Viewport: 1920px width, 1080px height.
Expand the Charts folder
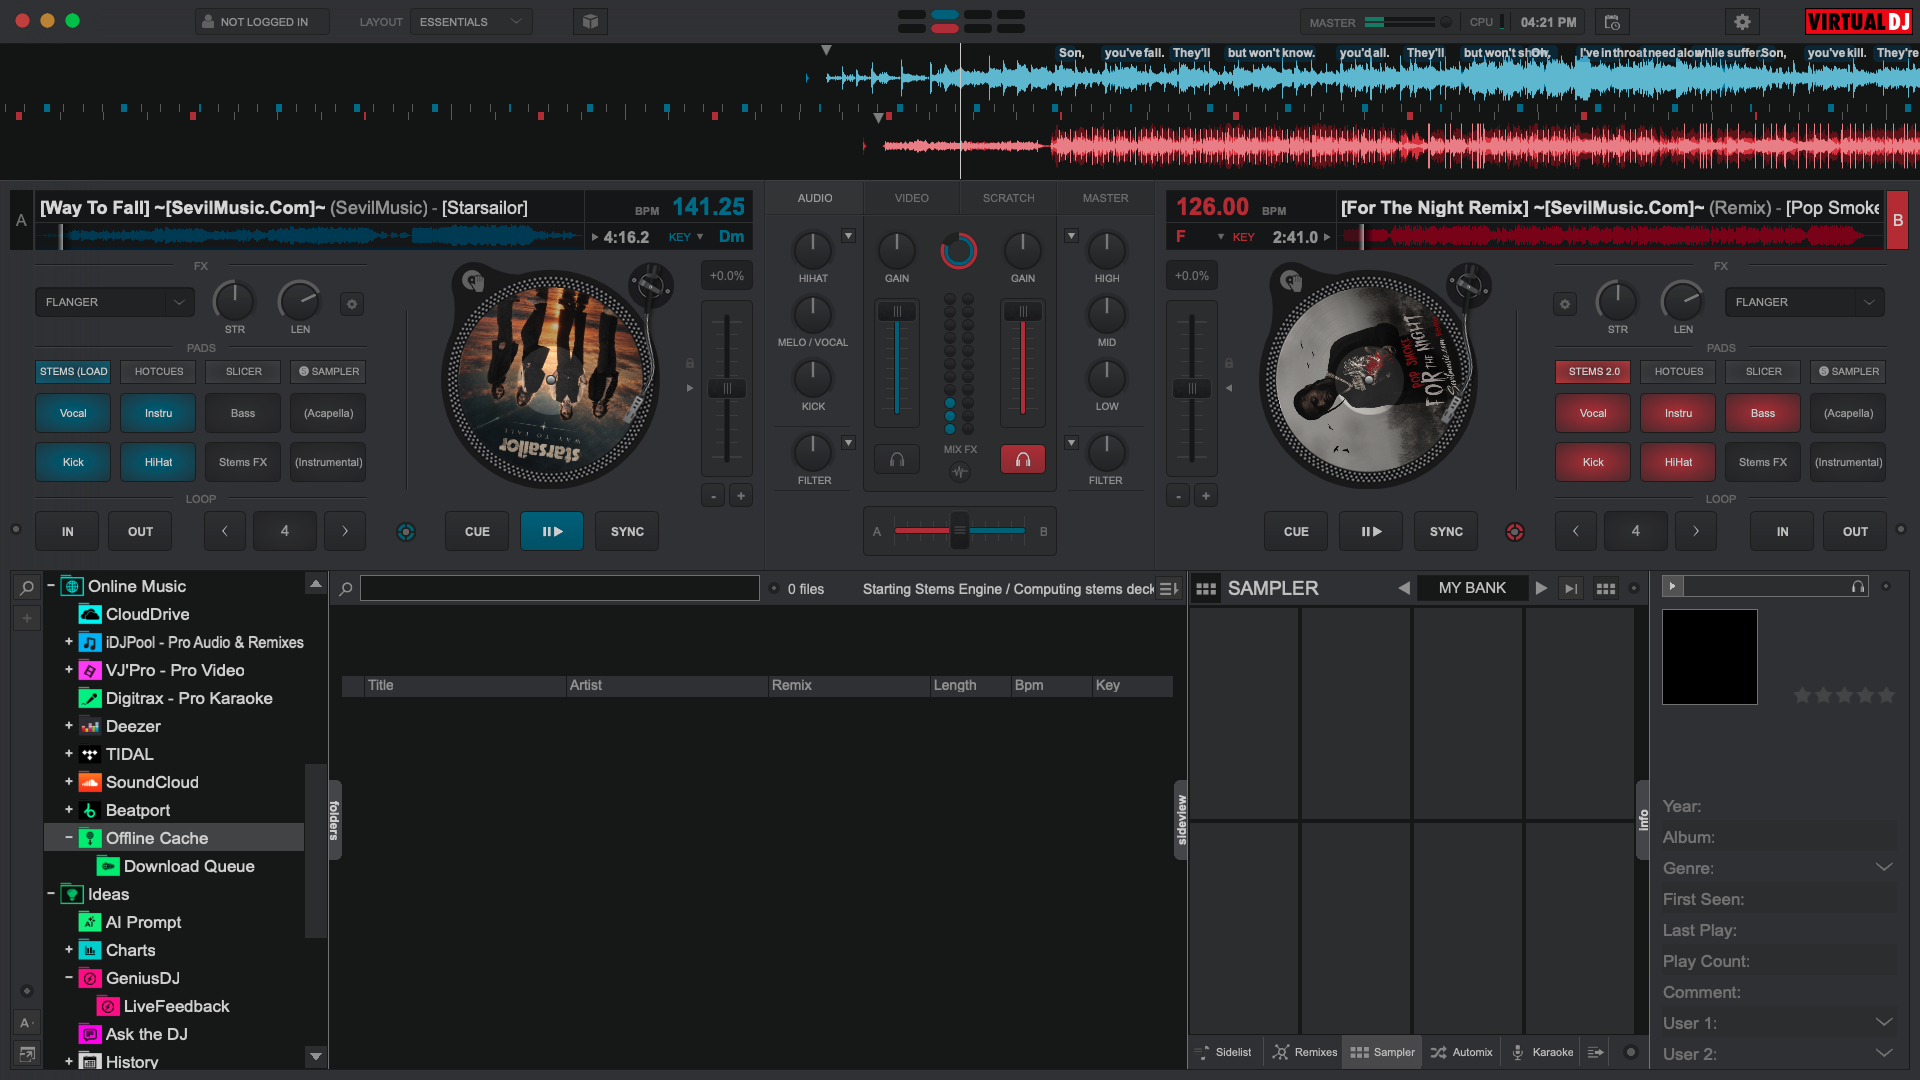click(x=69, y=950)
